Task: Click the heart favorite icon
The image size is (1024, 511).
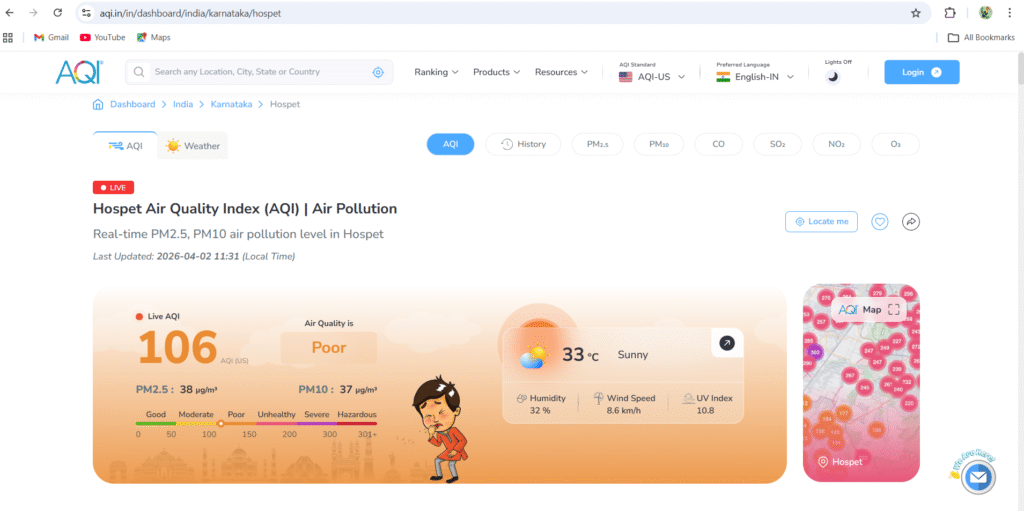Action: point(879,222)
